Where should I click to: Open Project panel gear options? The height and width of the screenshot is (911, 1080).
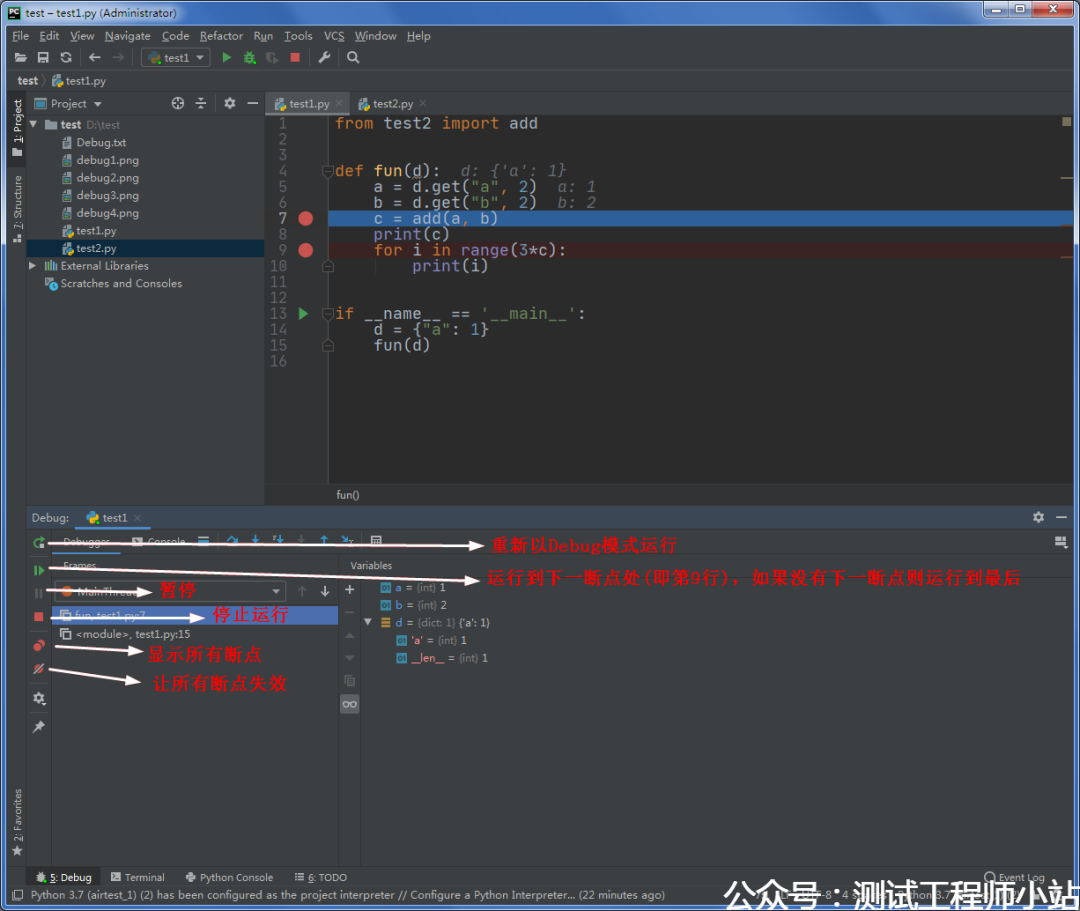[229, 103]
